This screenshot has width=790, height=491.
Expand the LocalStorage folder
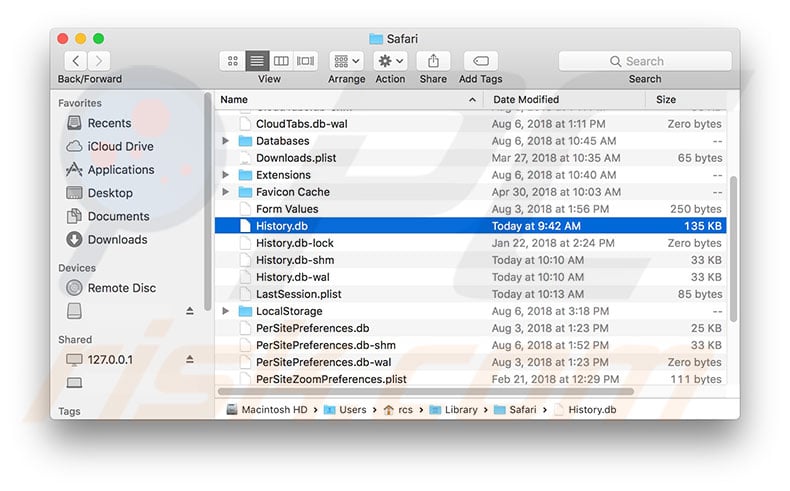pyautogui.click(x=225, y=311)
